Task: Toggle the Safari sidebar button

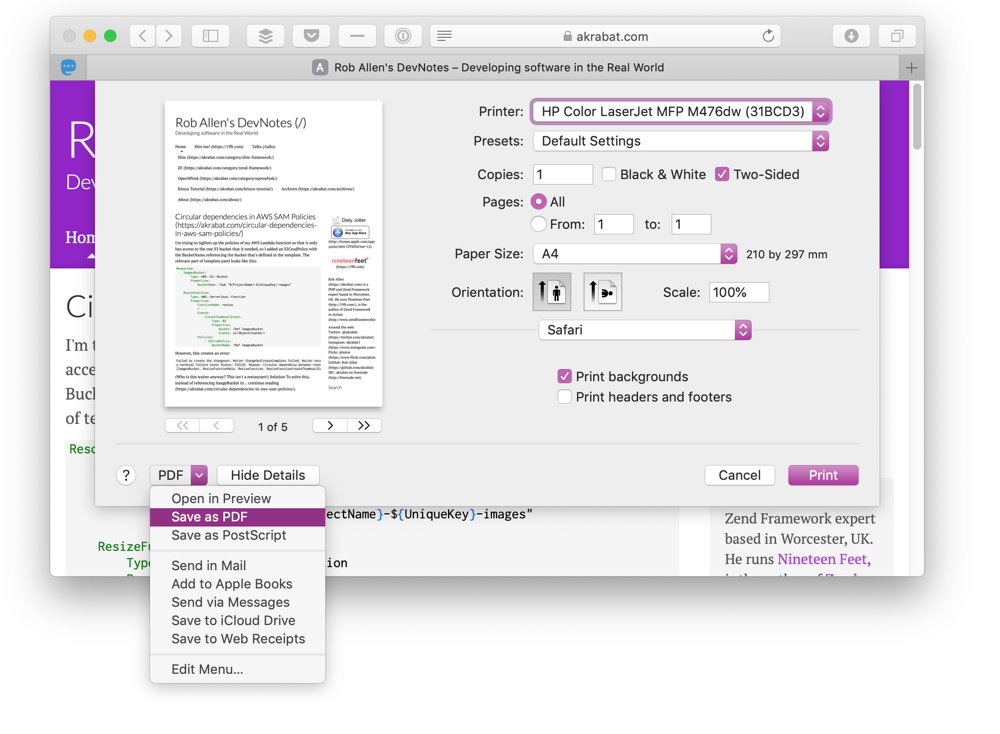Action: click(x=210, y=36)
